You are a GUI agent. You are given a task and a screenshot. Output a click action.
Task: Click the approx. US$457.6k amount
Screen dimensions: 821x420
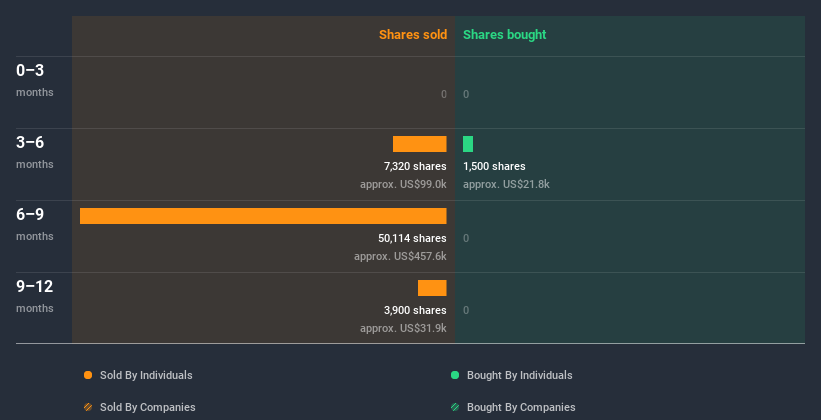click(x=401, y=257)
